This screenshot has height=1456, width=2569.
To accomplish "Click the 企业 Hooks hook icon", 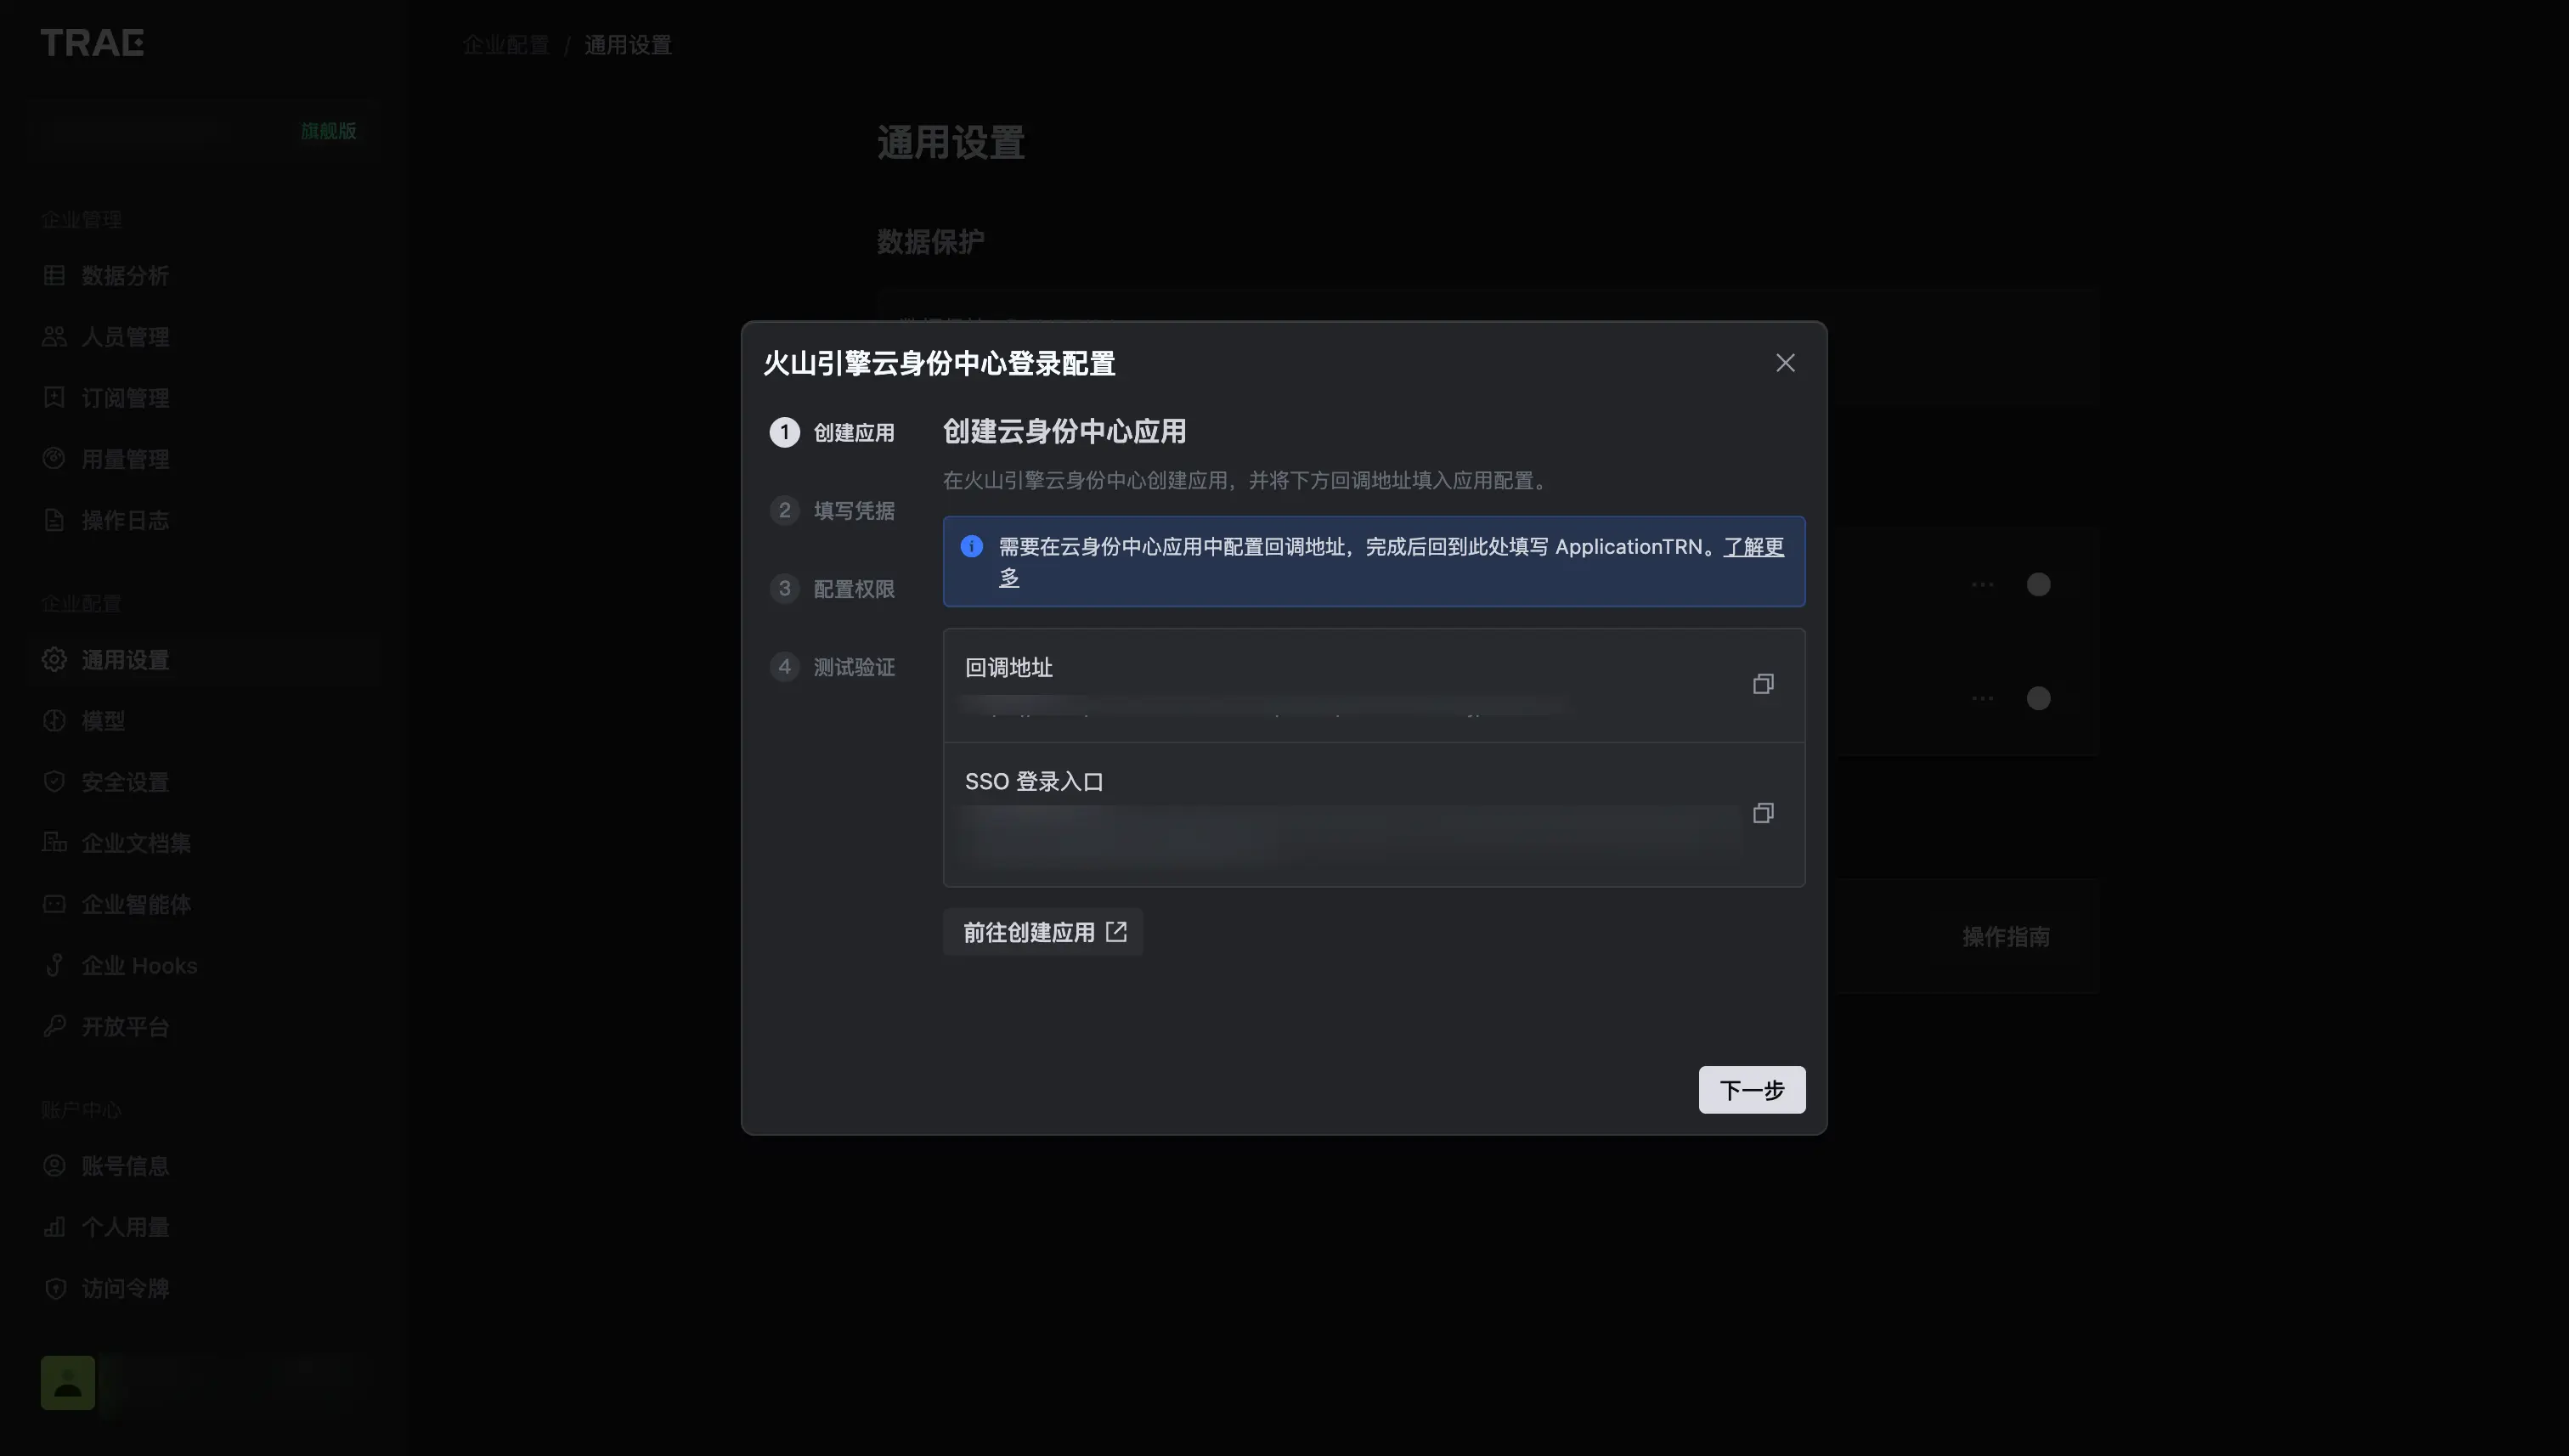I will tap(54, 966).
